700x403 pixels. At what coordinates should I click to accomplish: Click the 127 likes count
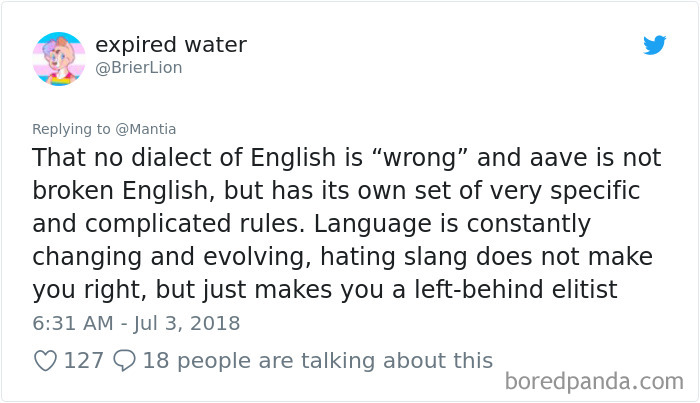pos(84,360)
